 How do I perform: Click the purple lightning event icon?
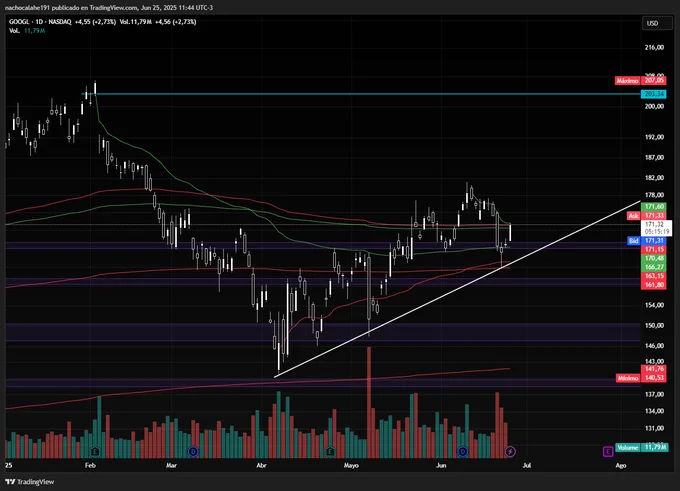(x=510, y=452)
